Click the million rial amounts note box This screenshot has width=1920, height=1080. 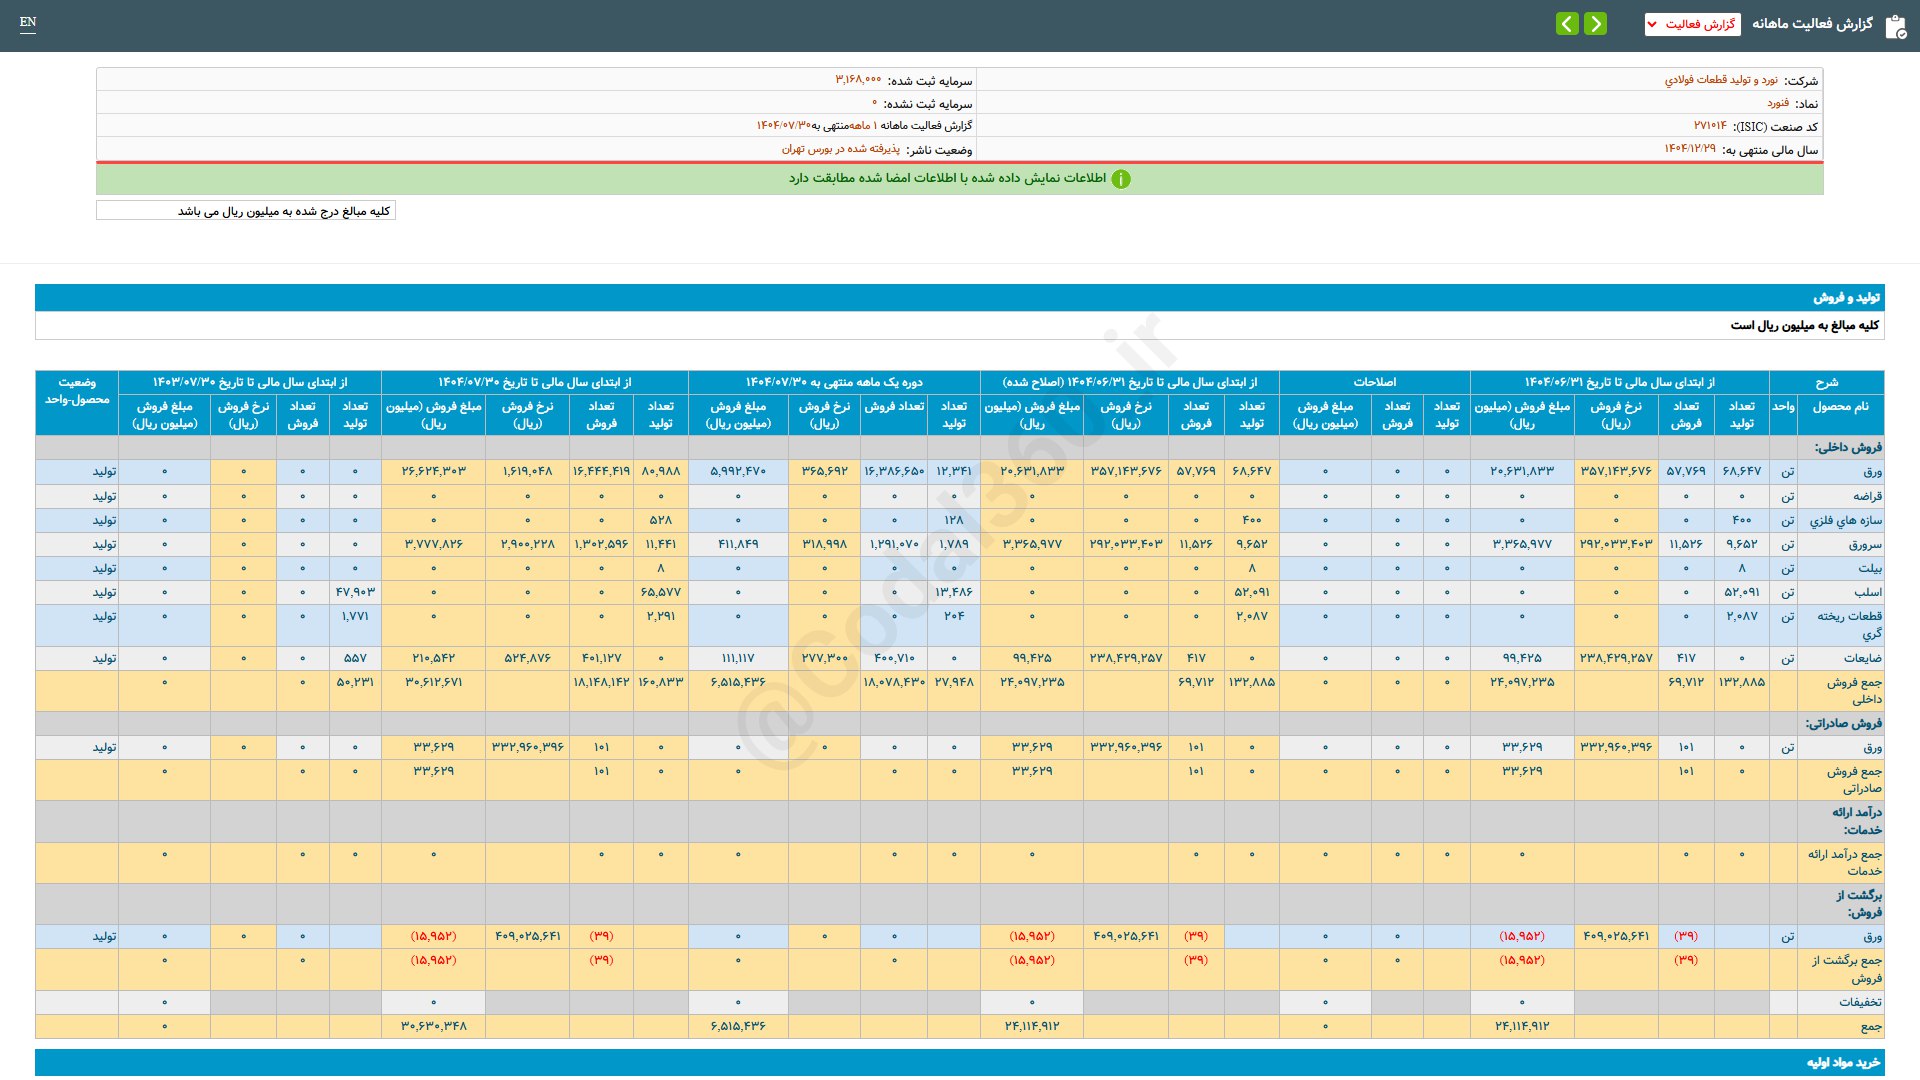point(246,211)
